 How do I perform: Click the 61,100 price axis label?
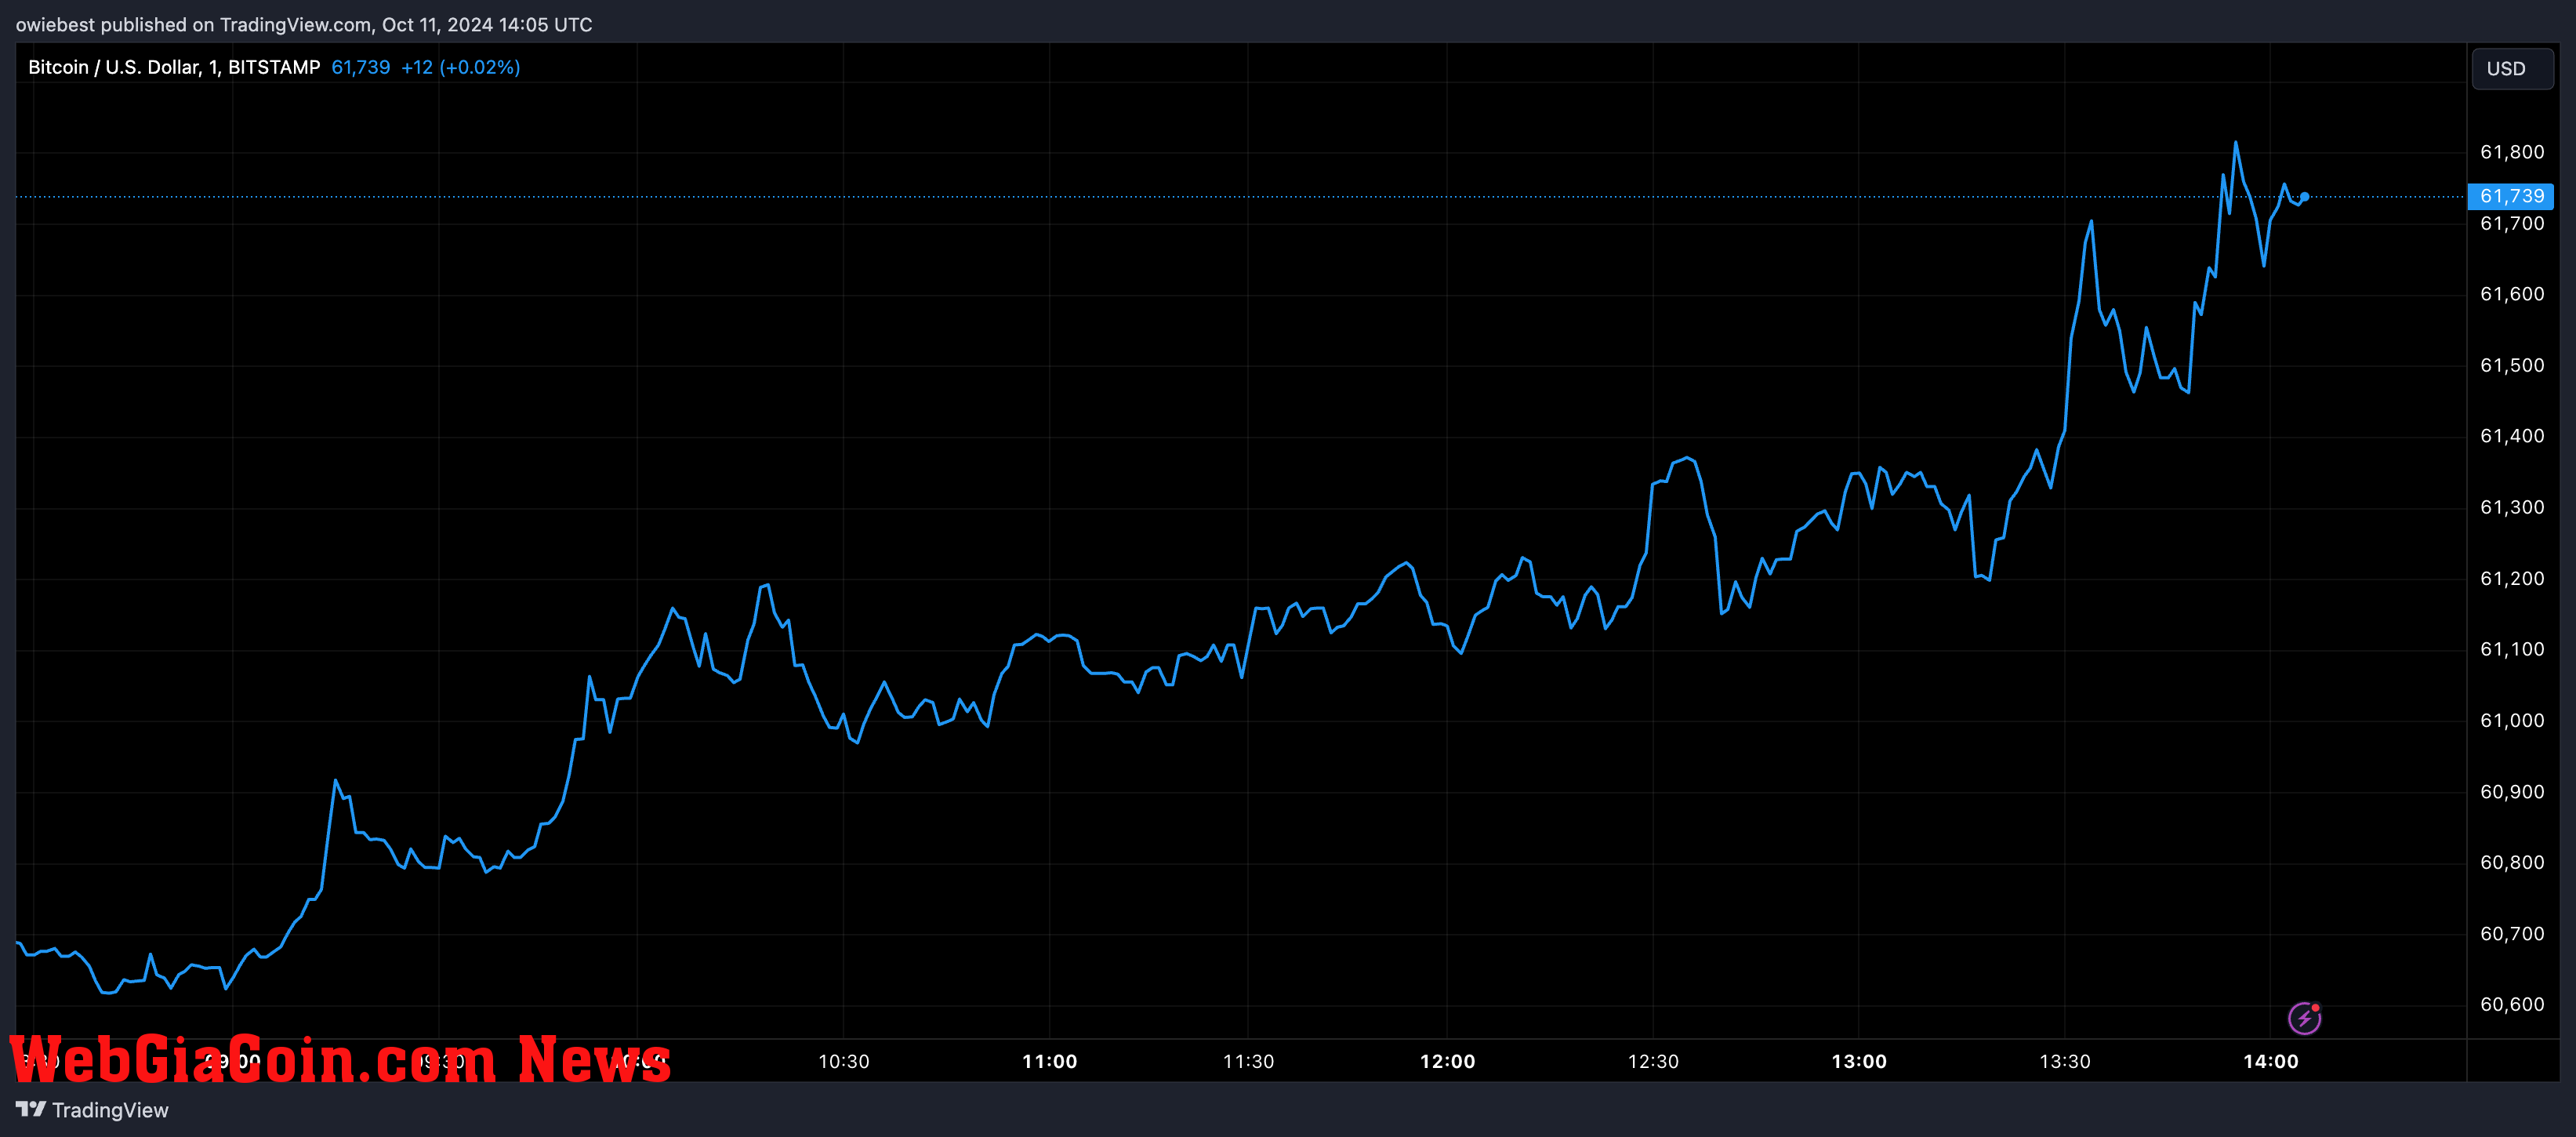2512,649
